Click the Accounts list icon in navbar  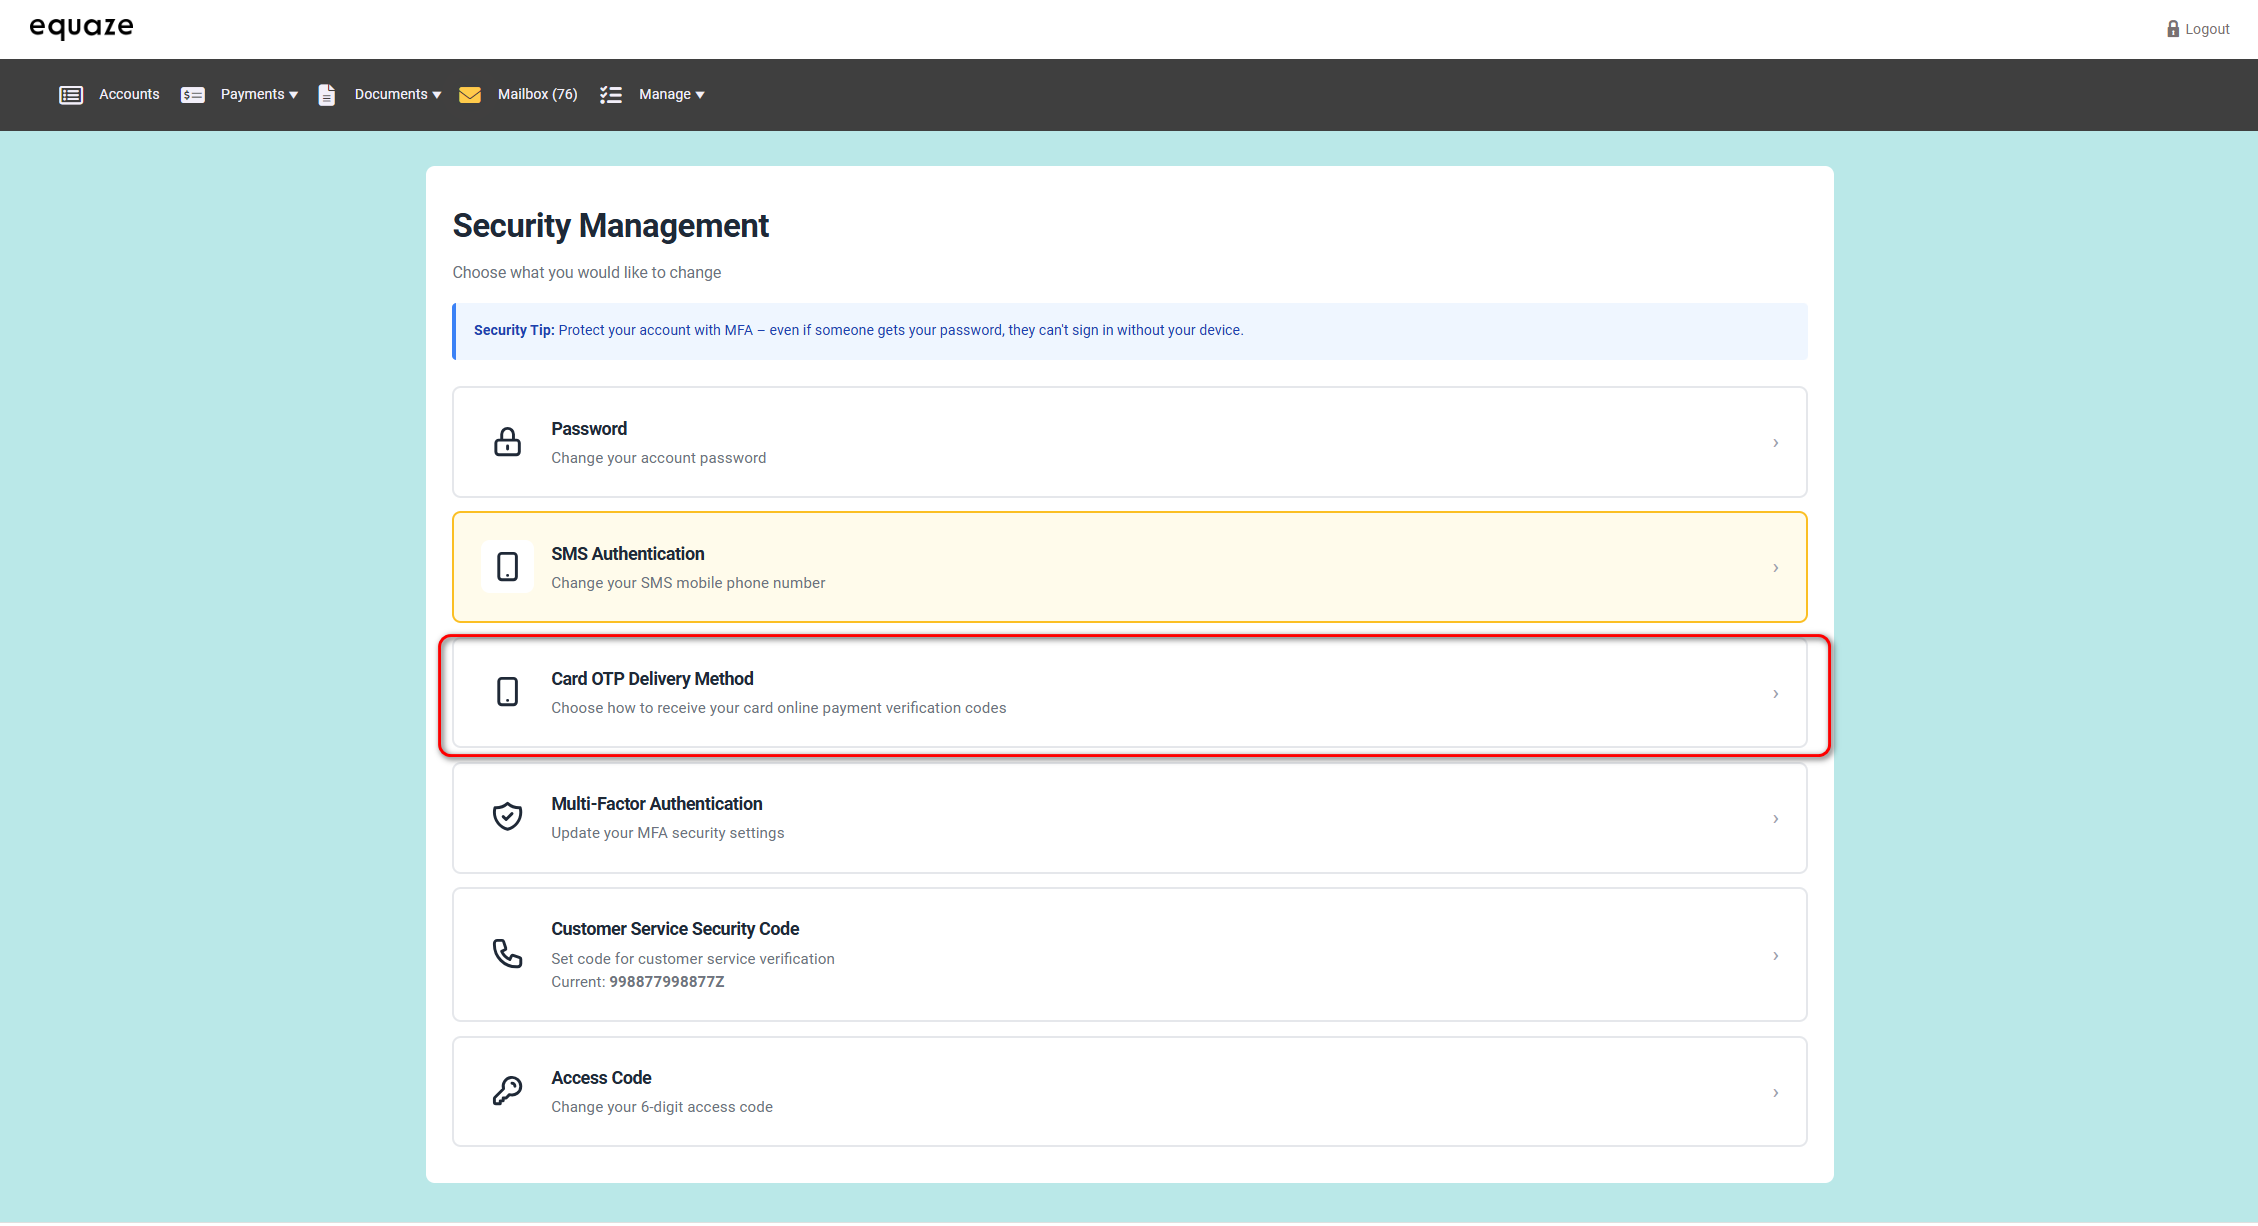coord(71,95)
